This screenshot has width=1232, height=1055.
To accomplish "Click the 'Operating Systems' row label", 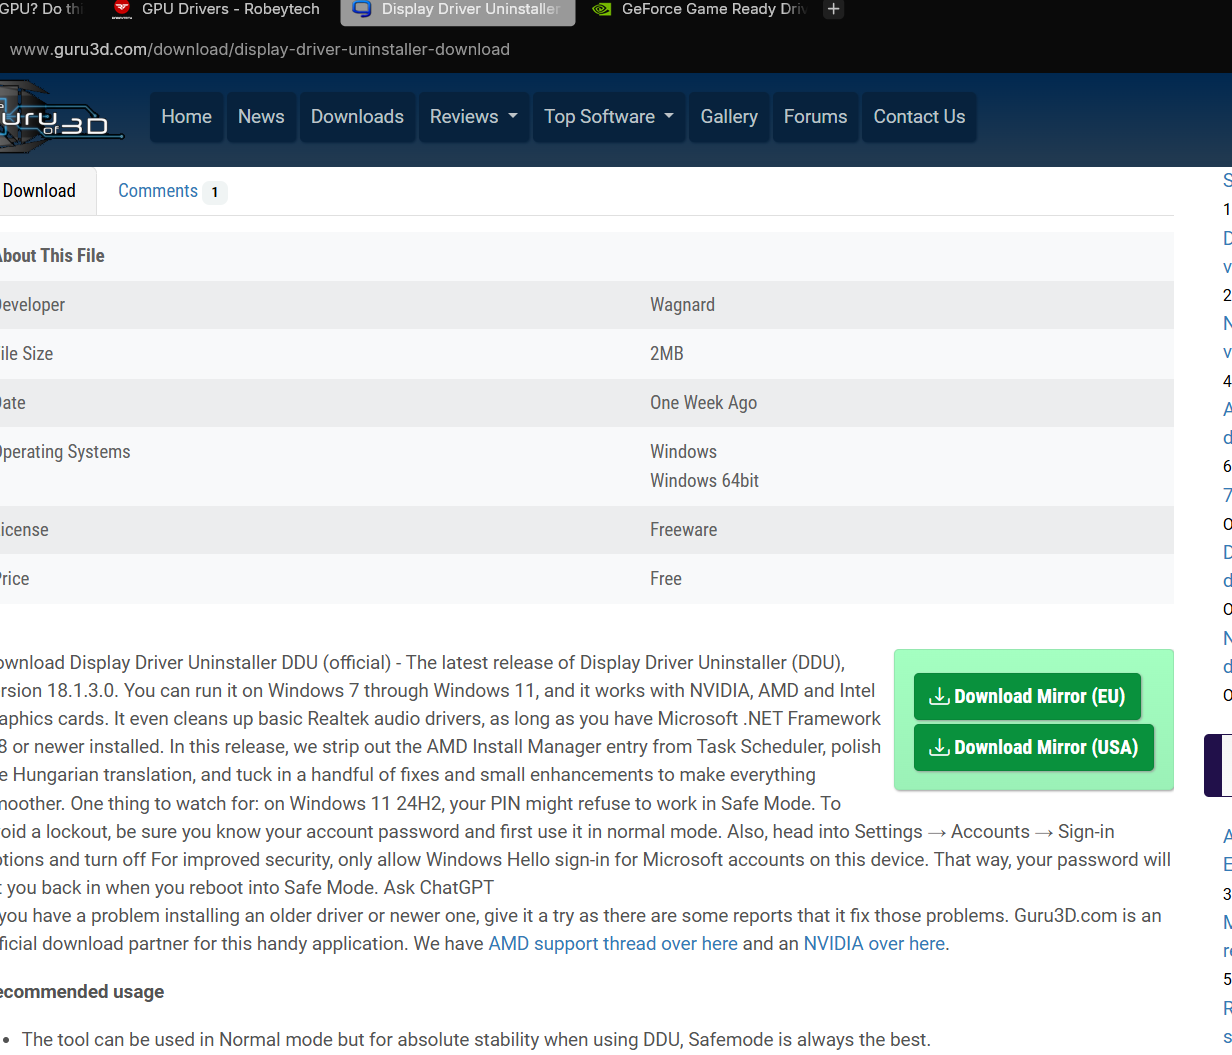I will 65,452.
